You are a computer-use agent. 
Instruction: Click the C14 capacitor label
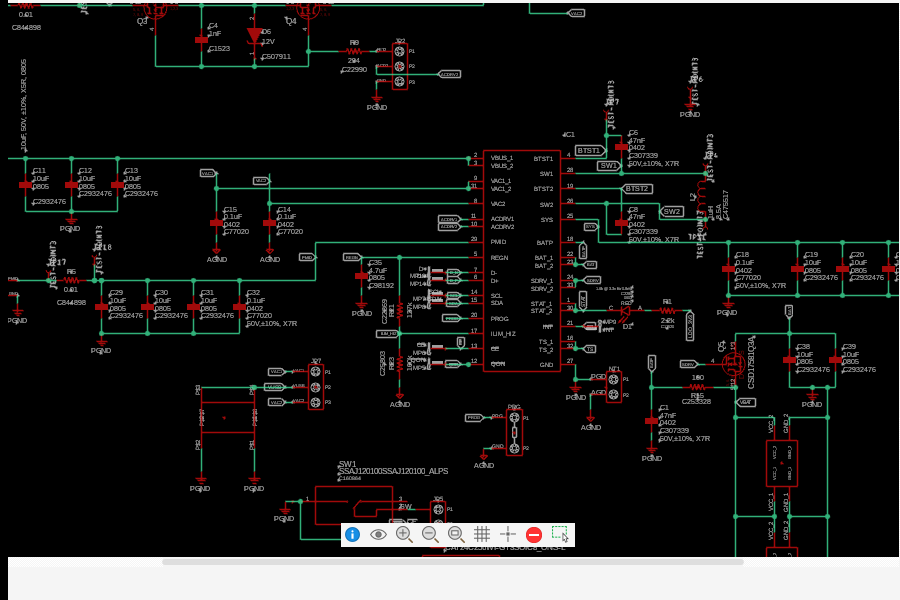(x=284, y=210)
